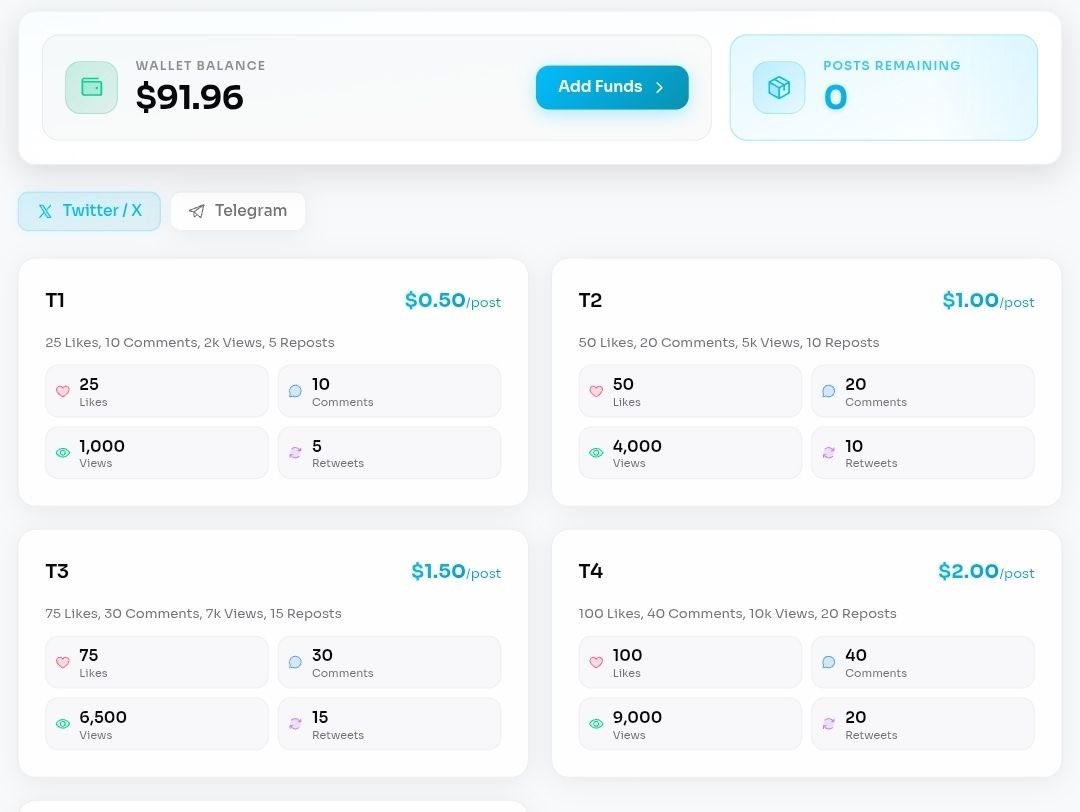1080x812 pixels.
Task: Click the heart icon beside 100 Likes
Action: [596, 662]
